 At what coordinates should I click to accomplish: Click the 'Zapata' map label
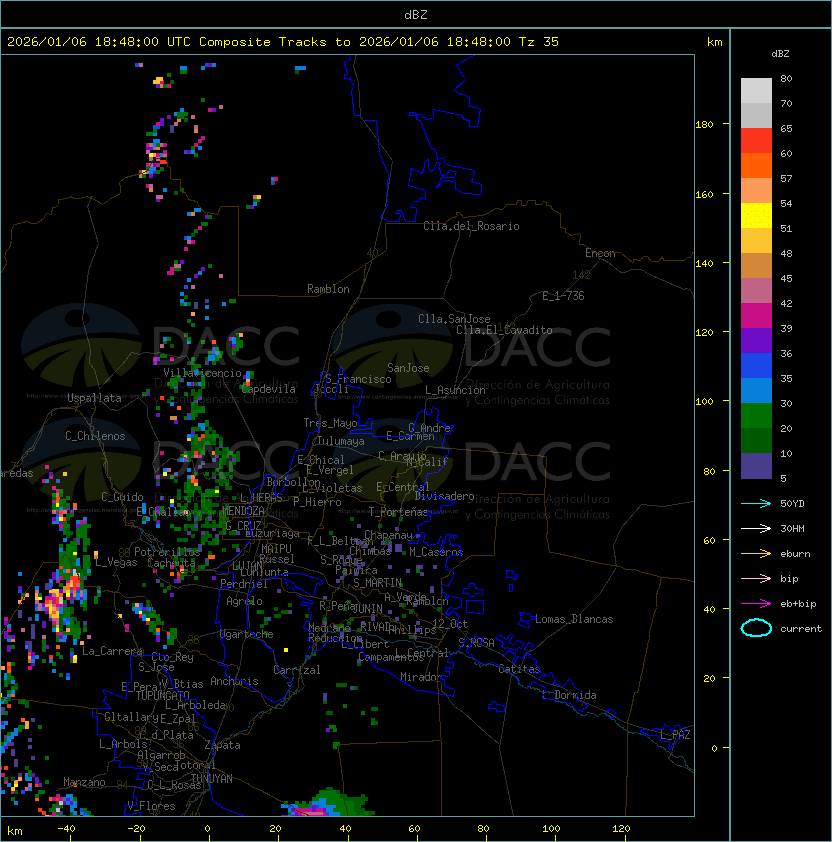[x=222, y=745]
